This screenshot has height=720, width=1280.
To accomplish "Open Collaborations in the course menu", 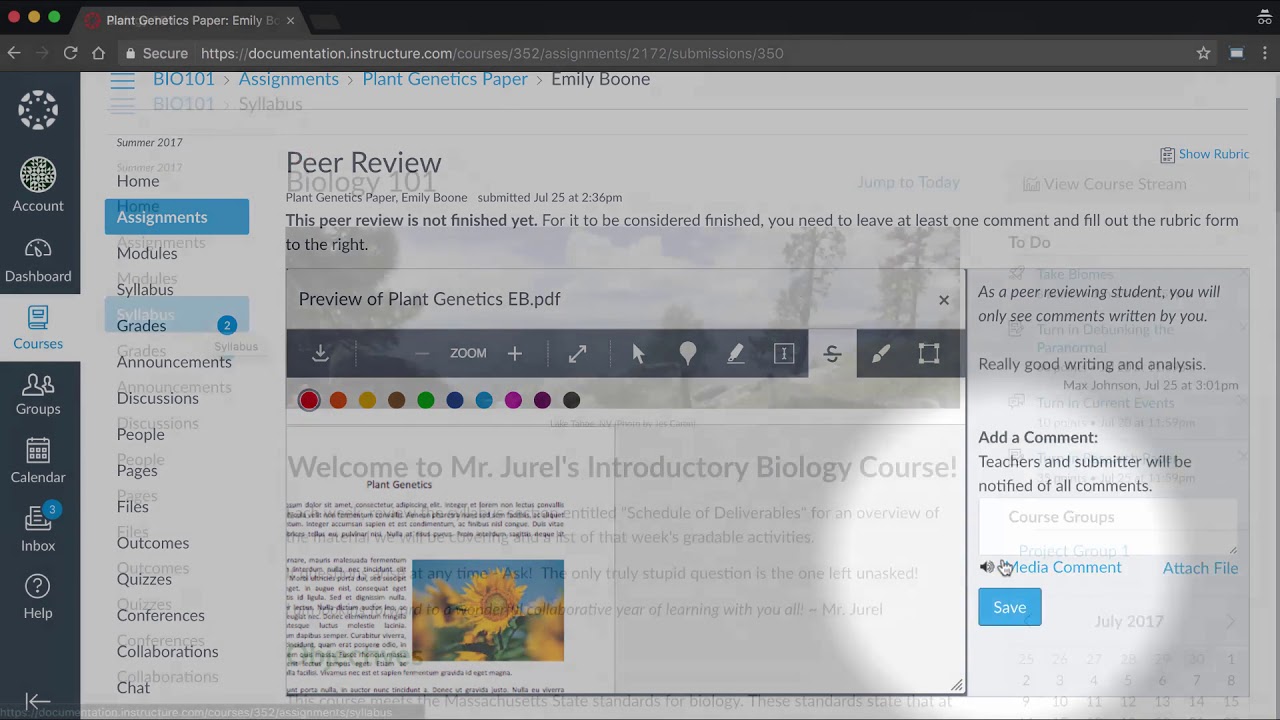I will (167, 651).
